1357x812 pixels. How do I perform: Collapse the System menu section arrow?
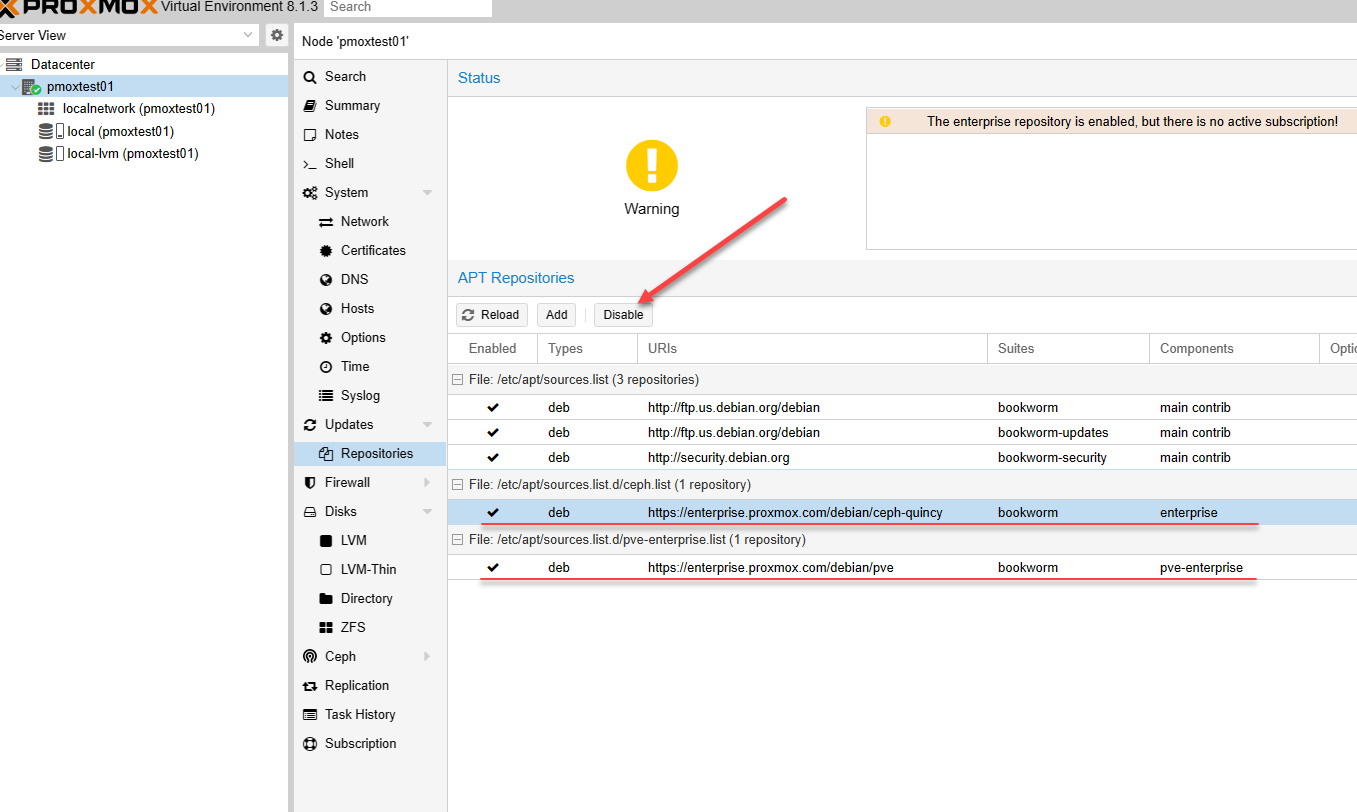[427, 193]
